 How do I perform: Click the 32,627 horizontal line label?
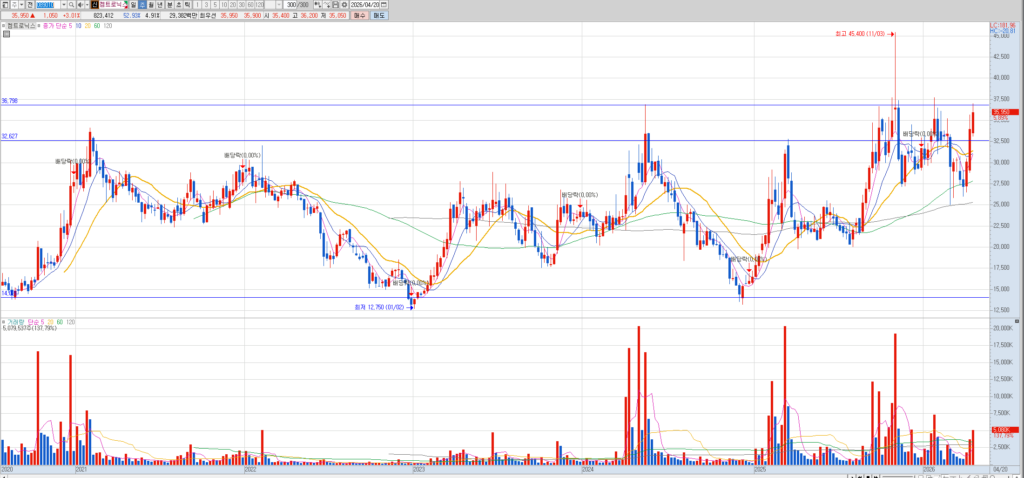pos(9,136)
